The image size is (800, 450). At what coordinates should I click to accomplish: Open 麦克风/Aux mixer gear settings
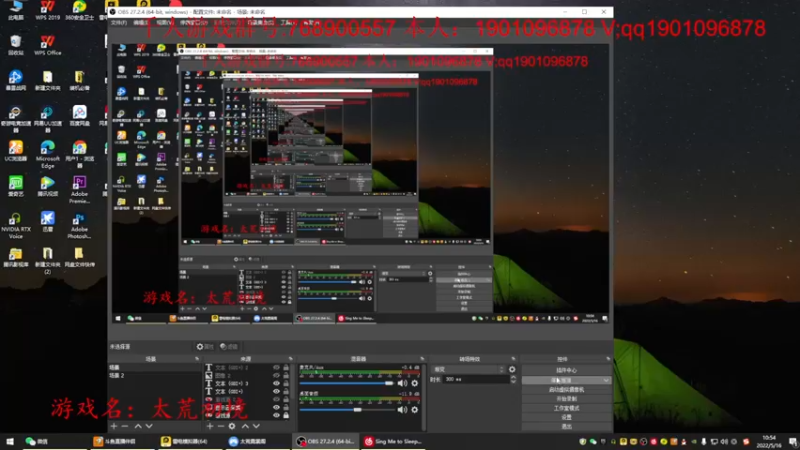click(415, 383)
